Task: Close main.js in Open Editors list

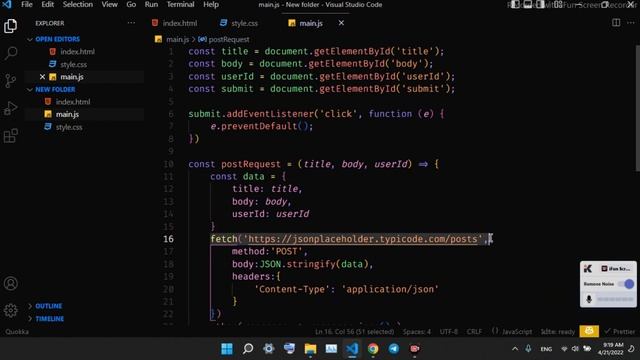Action: coord(42,77)
